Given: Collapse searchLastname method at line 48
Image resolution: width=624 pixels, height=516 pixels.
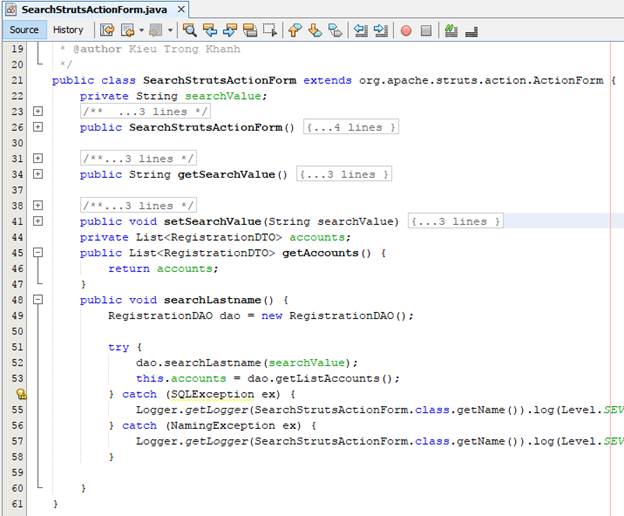Looking at the screenshot, I should click(x=38, y=300).
